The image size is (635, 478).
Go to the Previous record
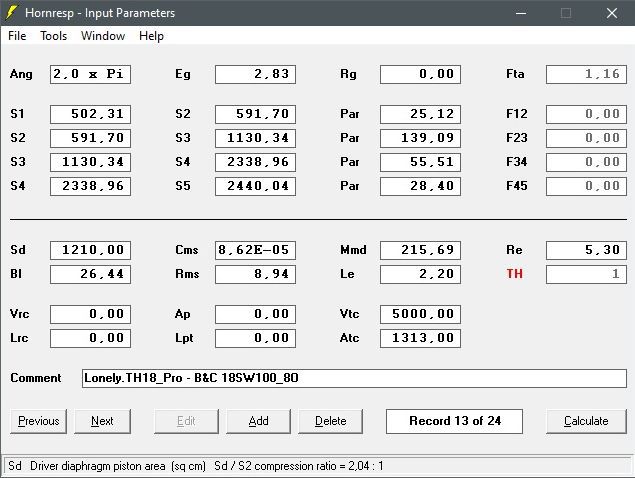point(39,421)
